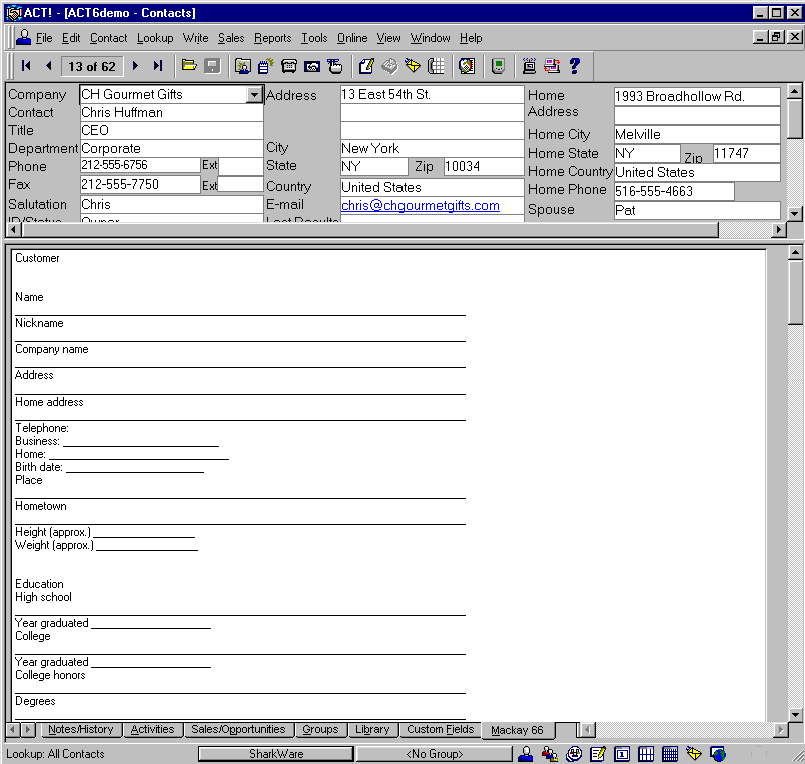Write a letter using the pencil-paper icon
The image size is (805, 764).
[366, 66]
